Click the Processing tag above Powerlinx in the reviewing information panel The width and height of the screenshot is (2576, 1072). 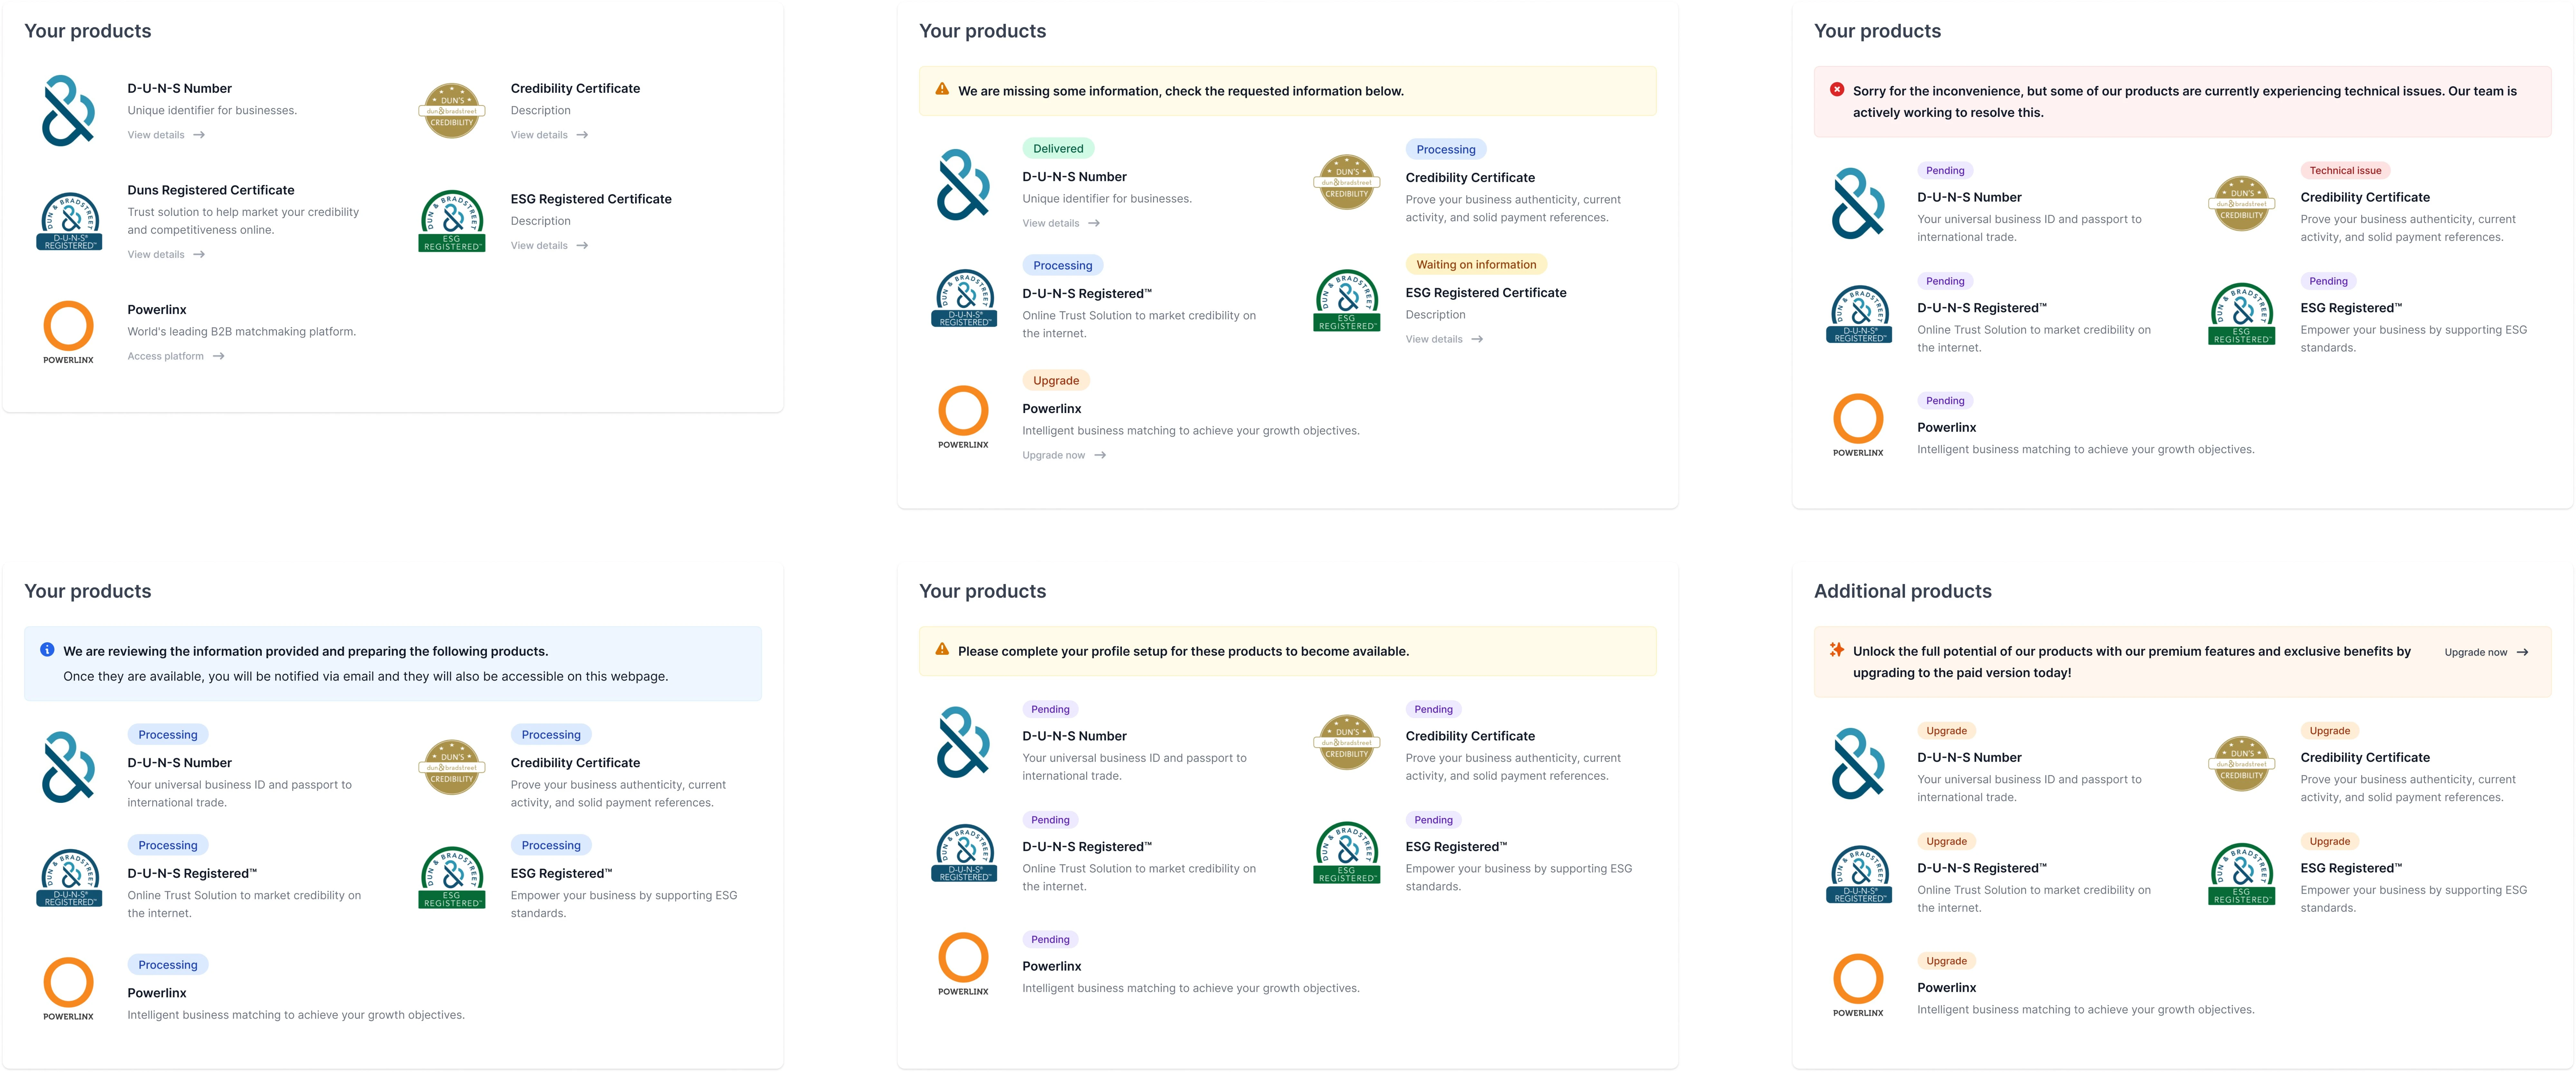168,965
